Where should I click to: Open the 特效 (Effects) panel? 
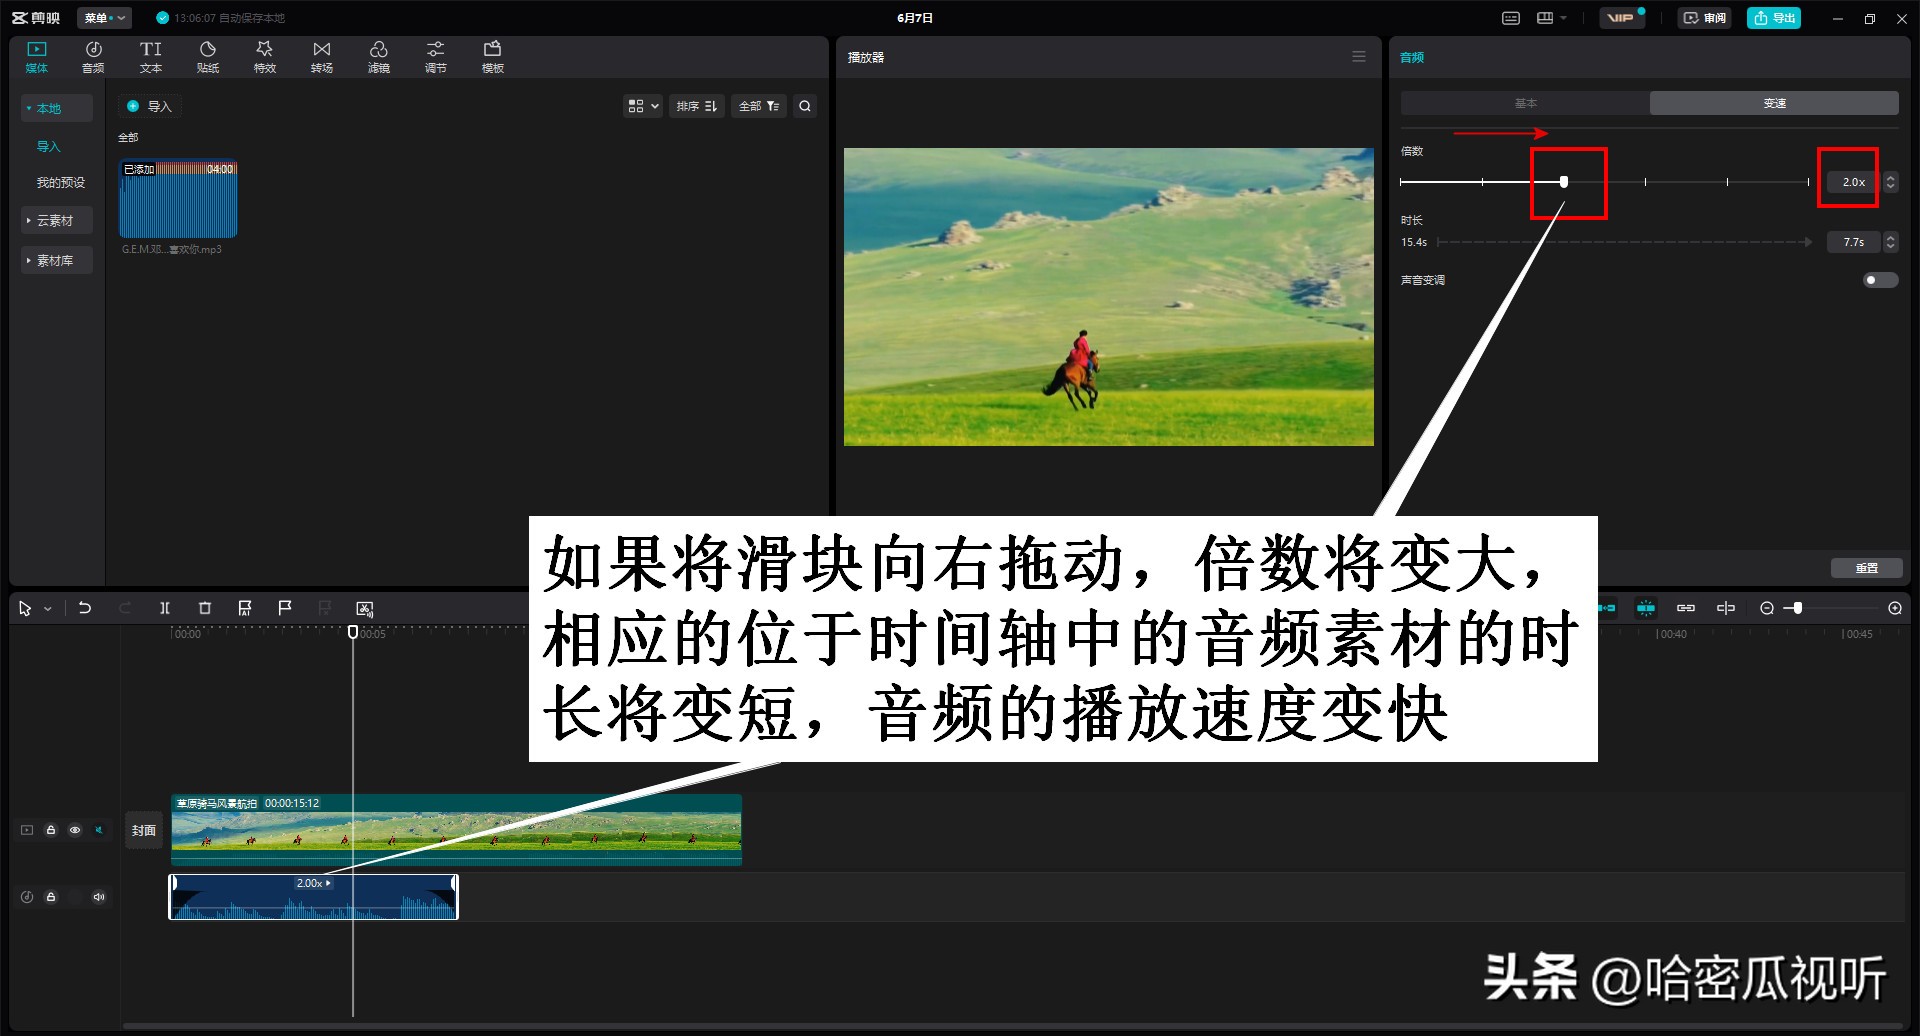(264, 55)
